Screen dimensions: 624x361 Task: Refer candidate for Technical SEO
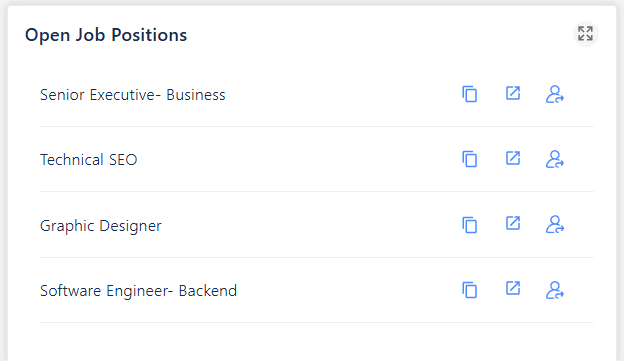[x=555, y=159]
